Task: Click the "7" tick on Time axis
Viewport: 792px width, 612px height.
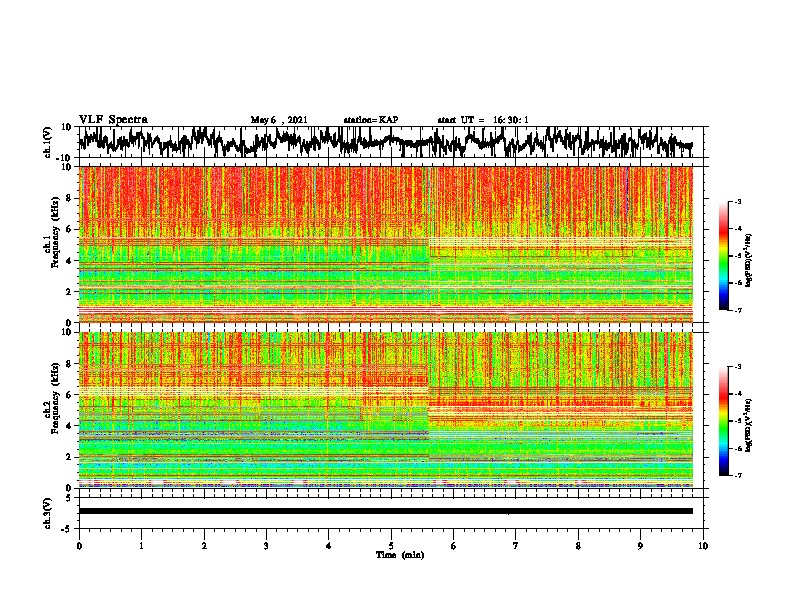Action: click(516, 546)
